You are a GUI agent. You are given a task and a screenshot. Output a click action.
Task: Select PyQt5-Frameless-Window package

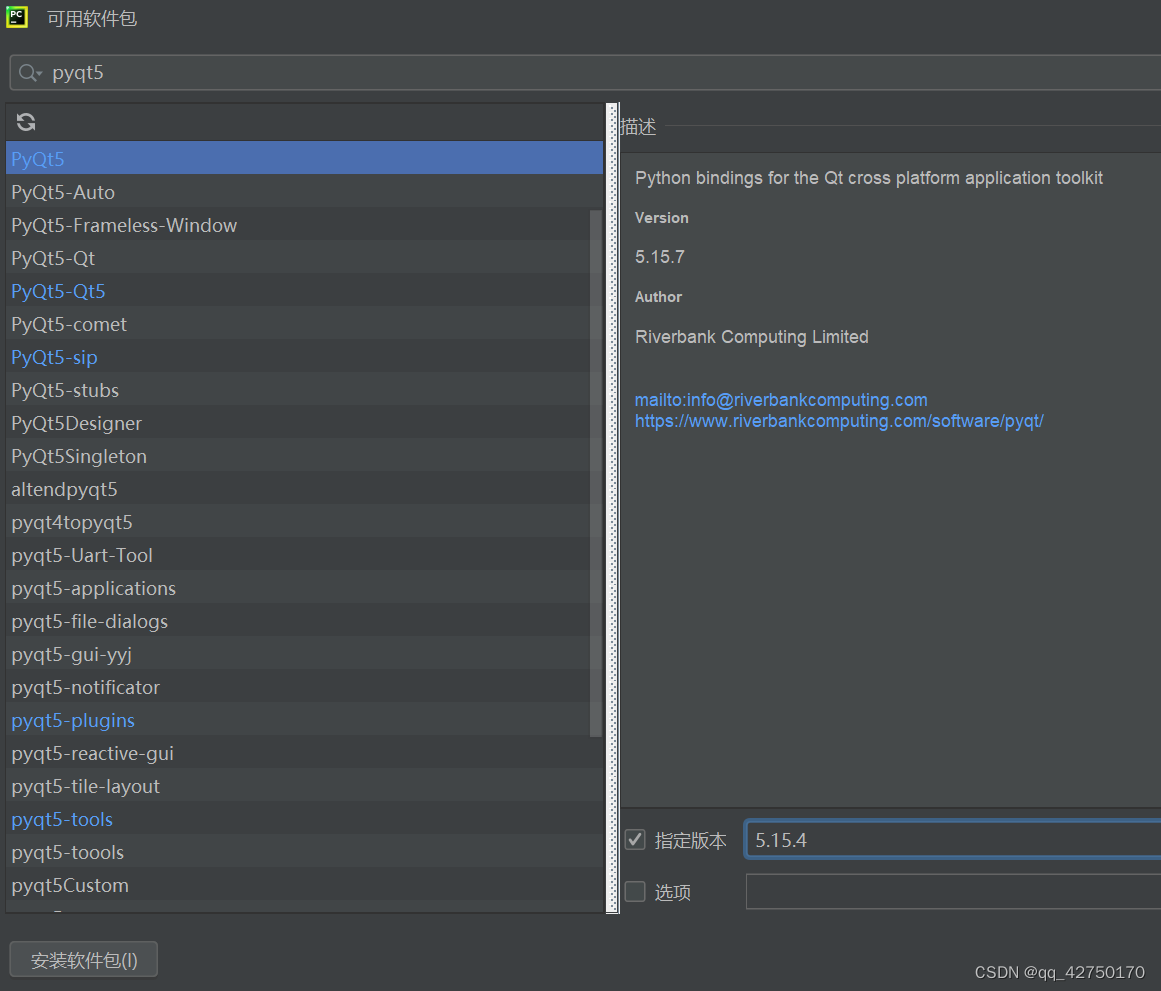tap(304, 225)
